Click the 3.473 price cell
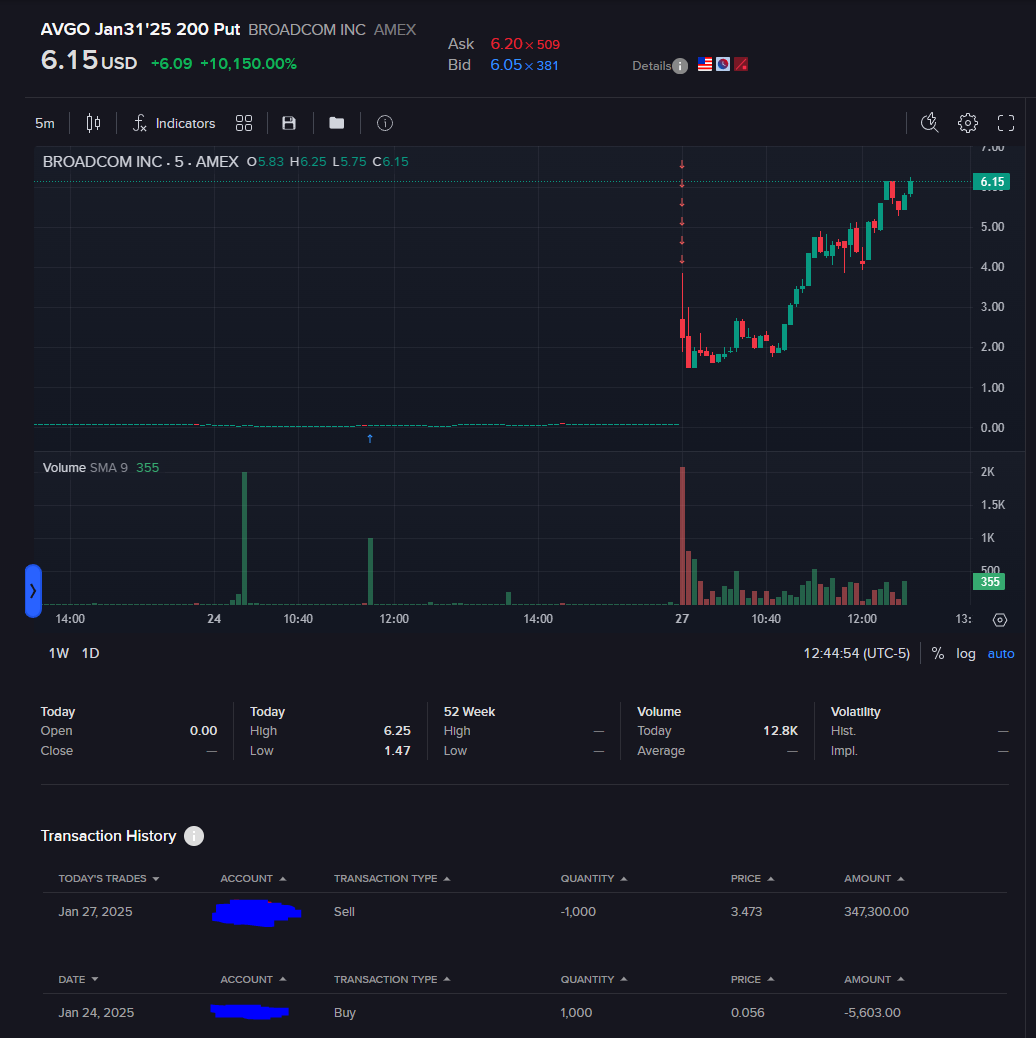The height and width of the screenshot is (1038, 1036). tap(746, 912)
